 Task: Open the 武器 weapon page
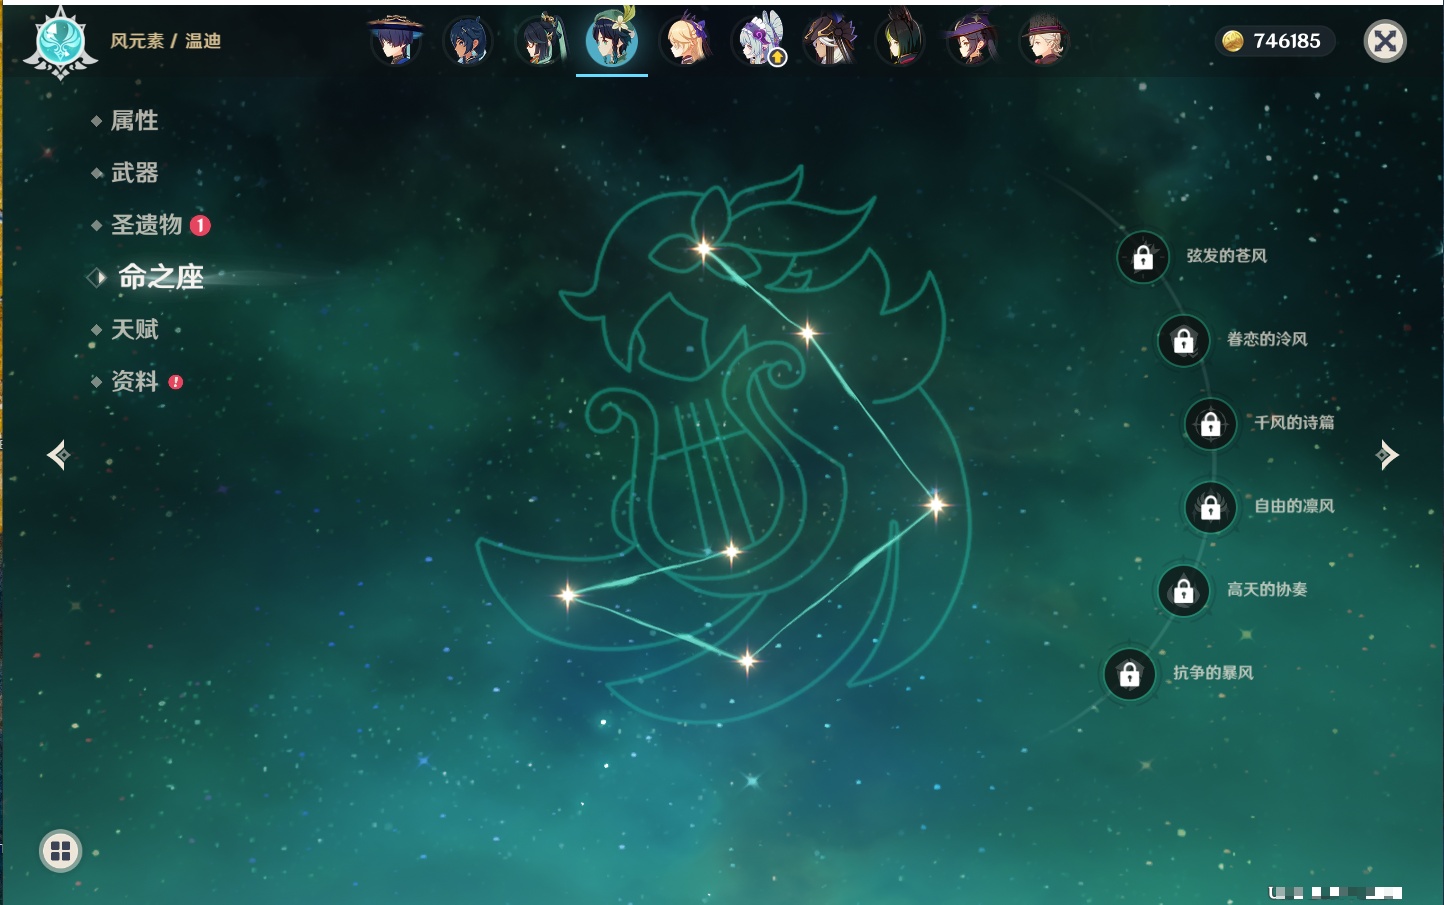pyautogui.click(x=134, y=173)
